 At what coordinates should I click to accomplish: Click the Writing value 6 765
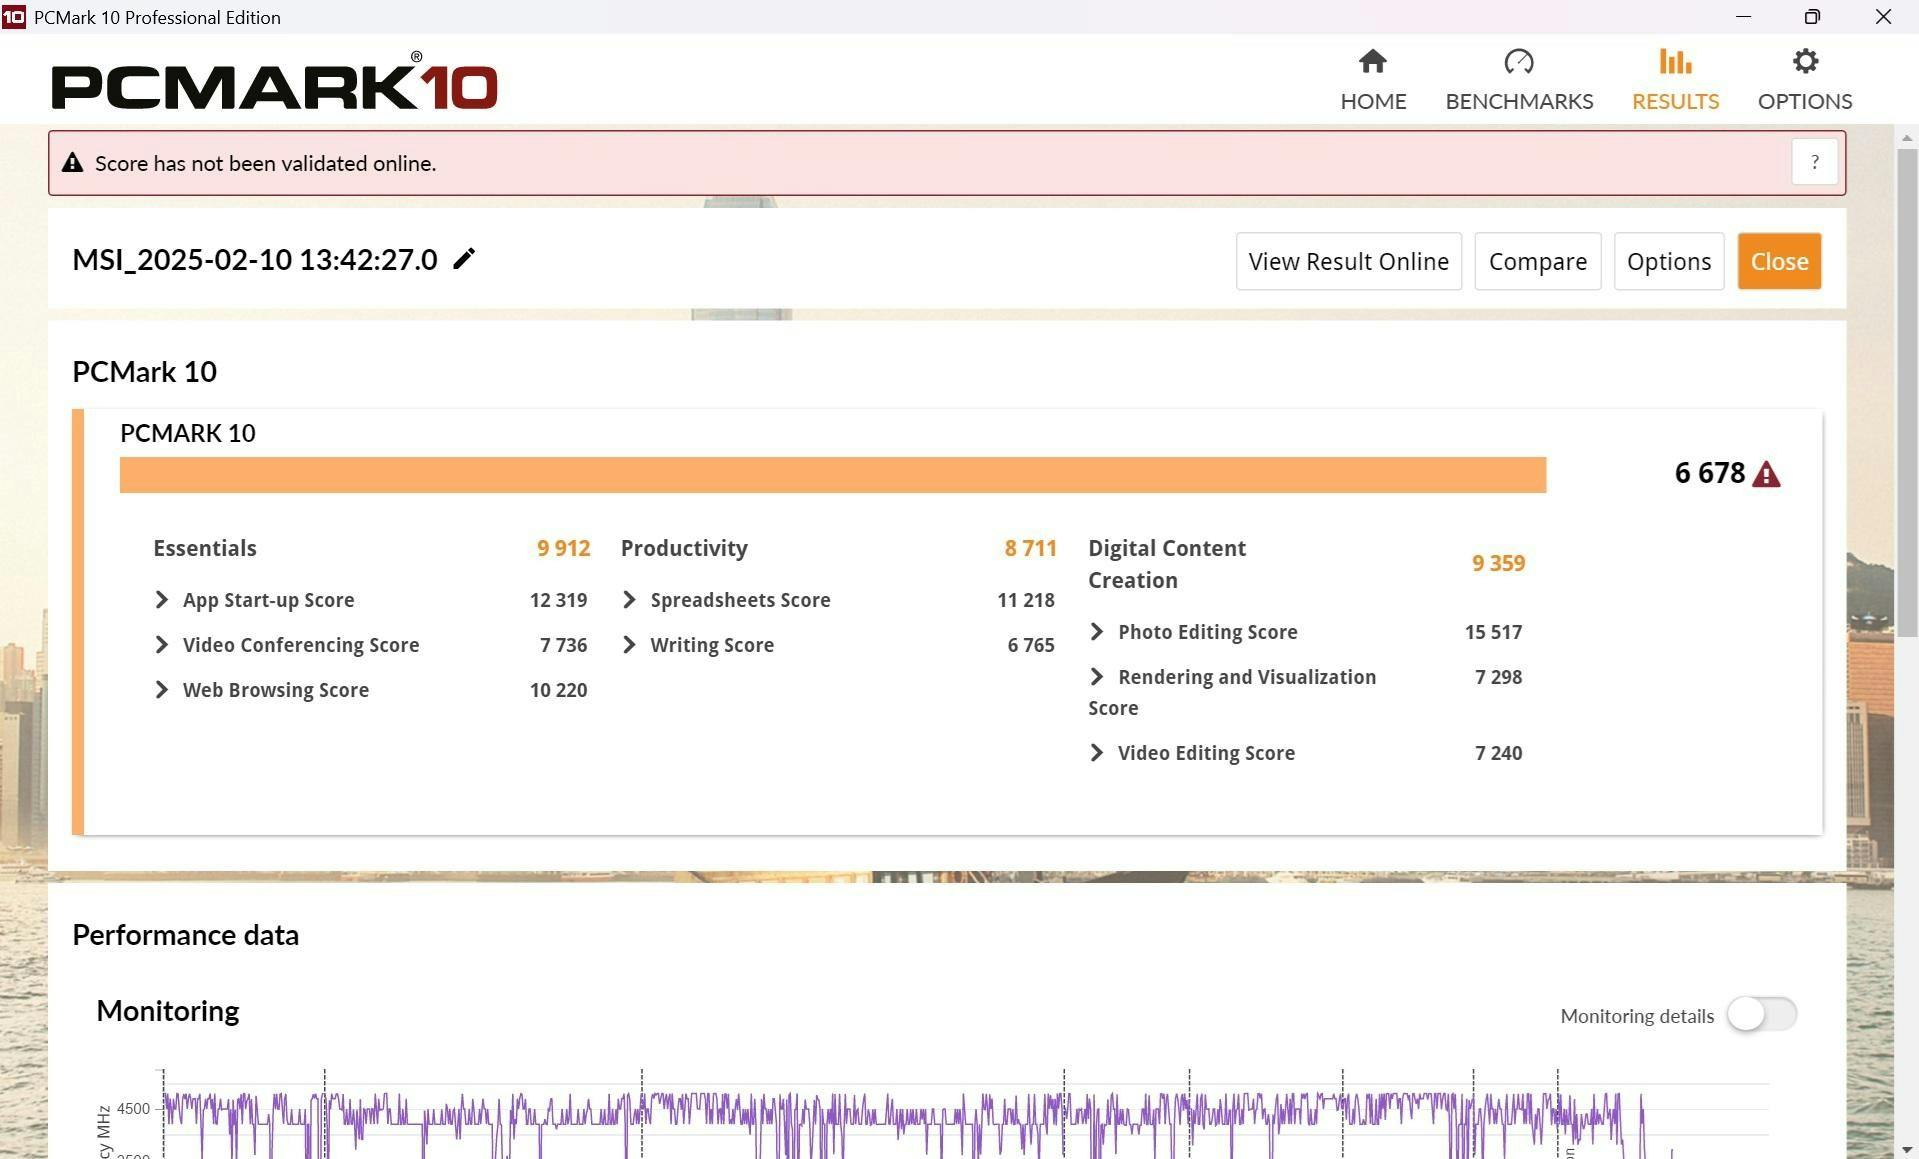click(1030, 645)
